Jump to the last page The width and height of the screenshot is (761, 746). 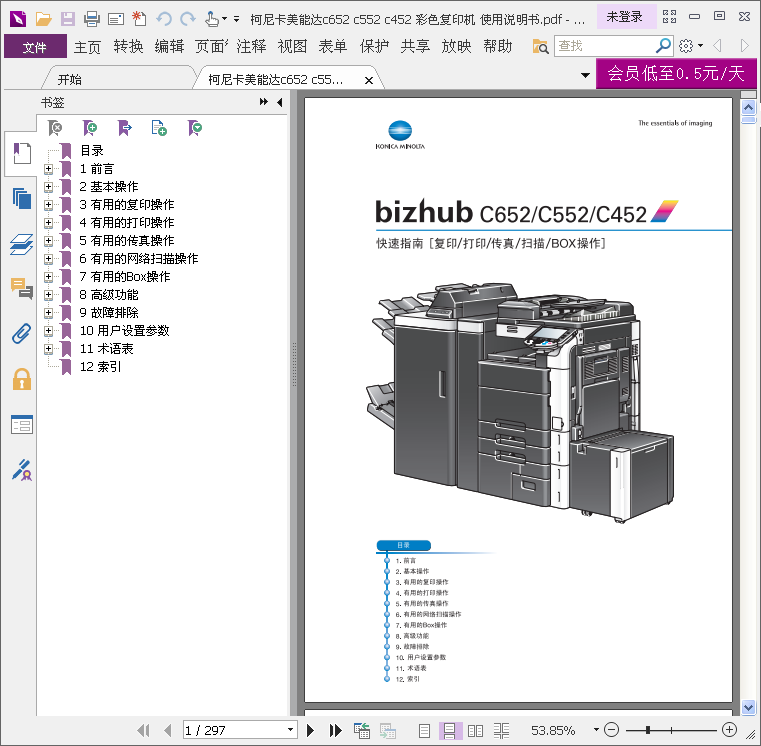(x=335, y=730)
